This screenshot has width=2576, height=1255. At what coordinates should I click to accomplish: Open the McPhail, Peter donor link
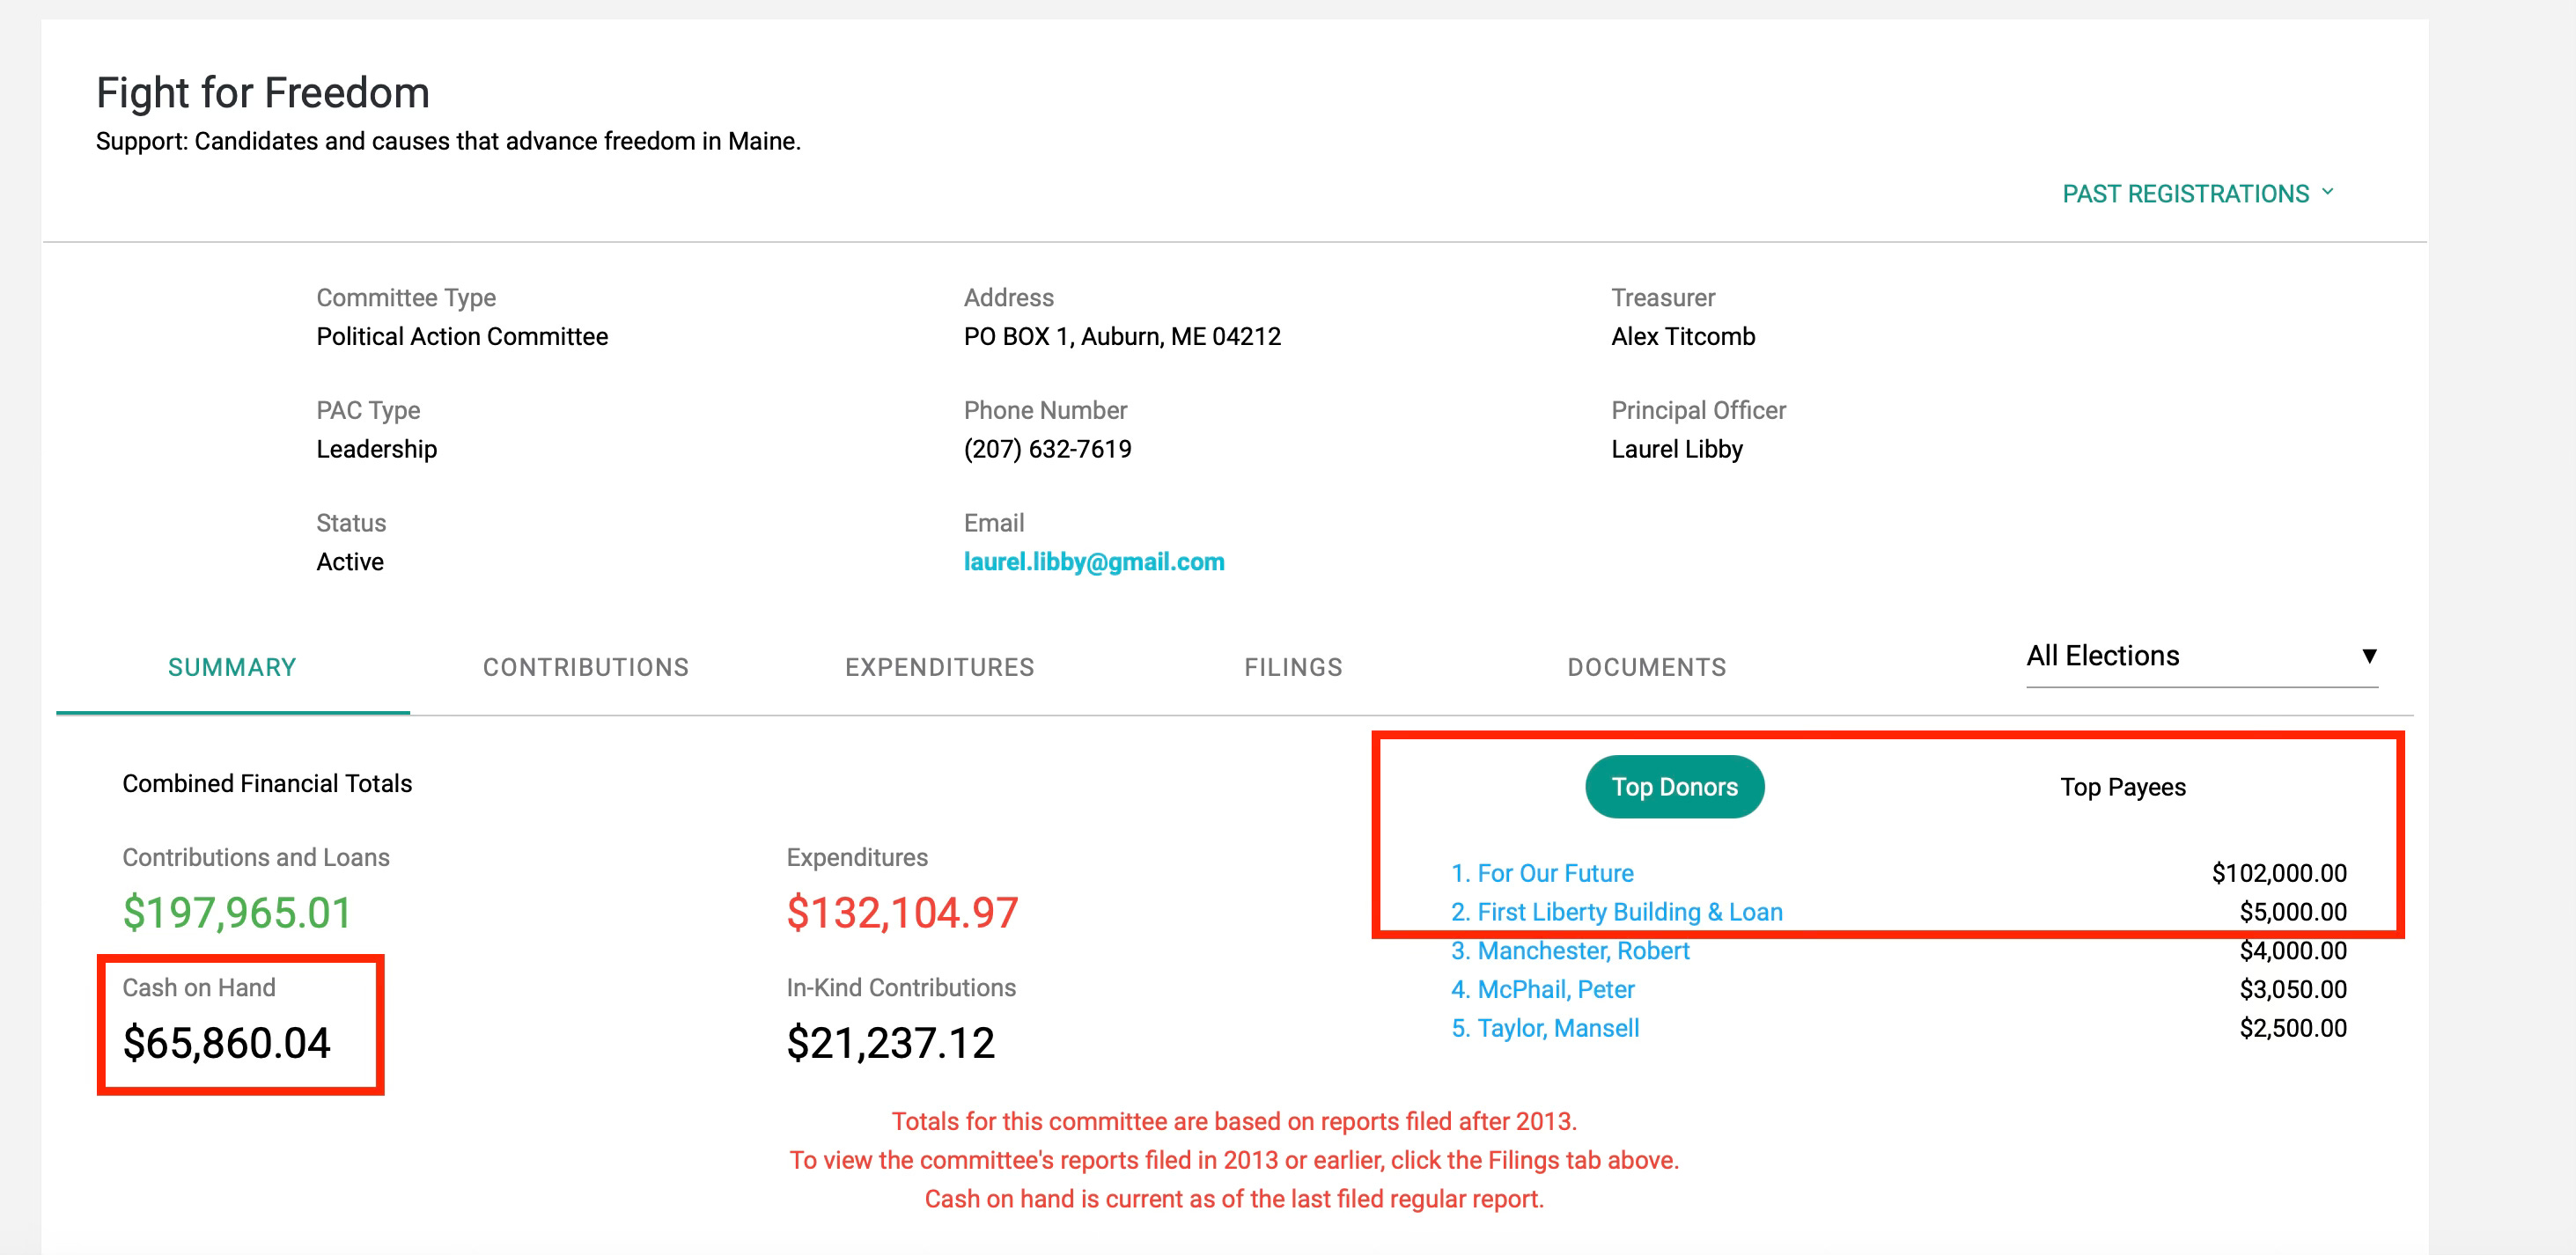[x=1555, y=990]
